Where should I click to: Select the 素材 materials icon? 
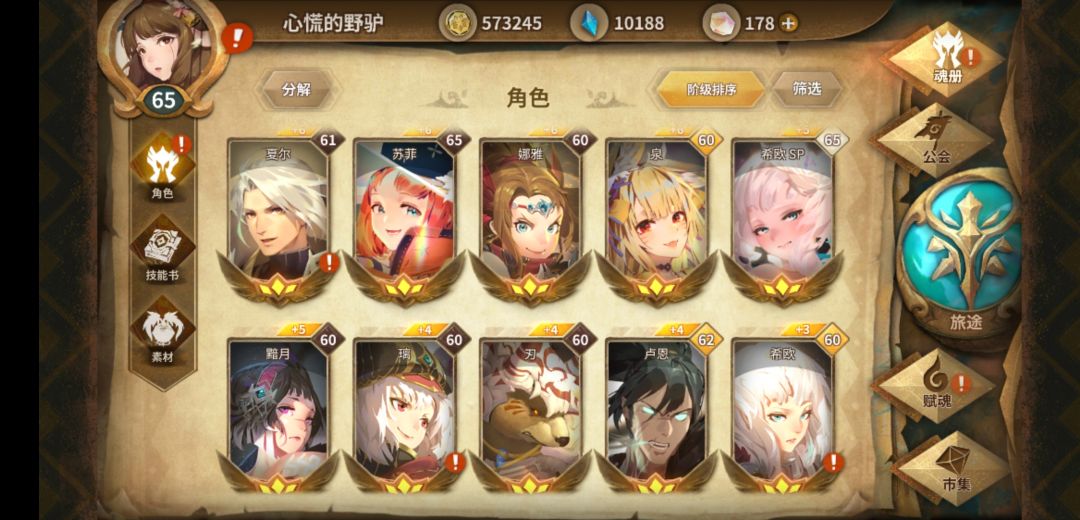pos(163,333)
